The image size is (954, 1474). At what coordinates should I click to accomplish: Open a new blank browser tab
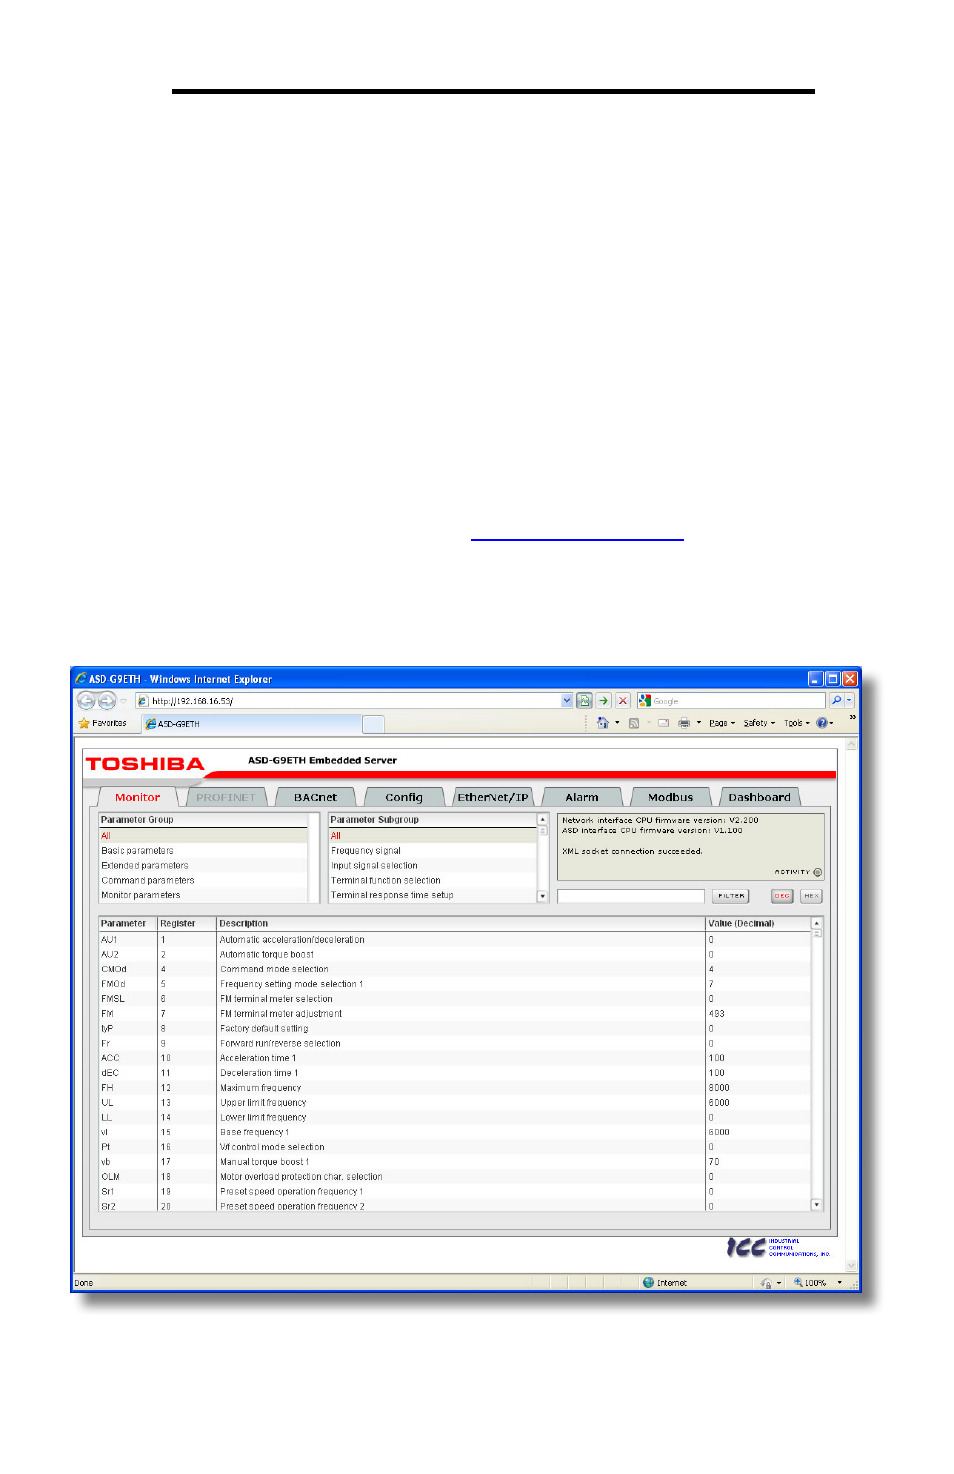click(373, 724)
